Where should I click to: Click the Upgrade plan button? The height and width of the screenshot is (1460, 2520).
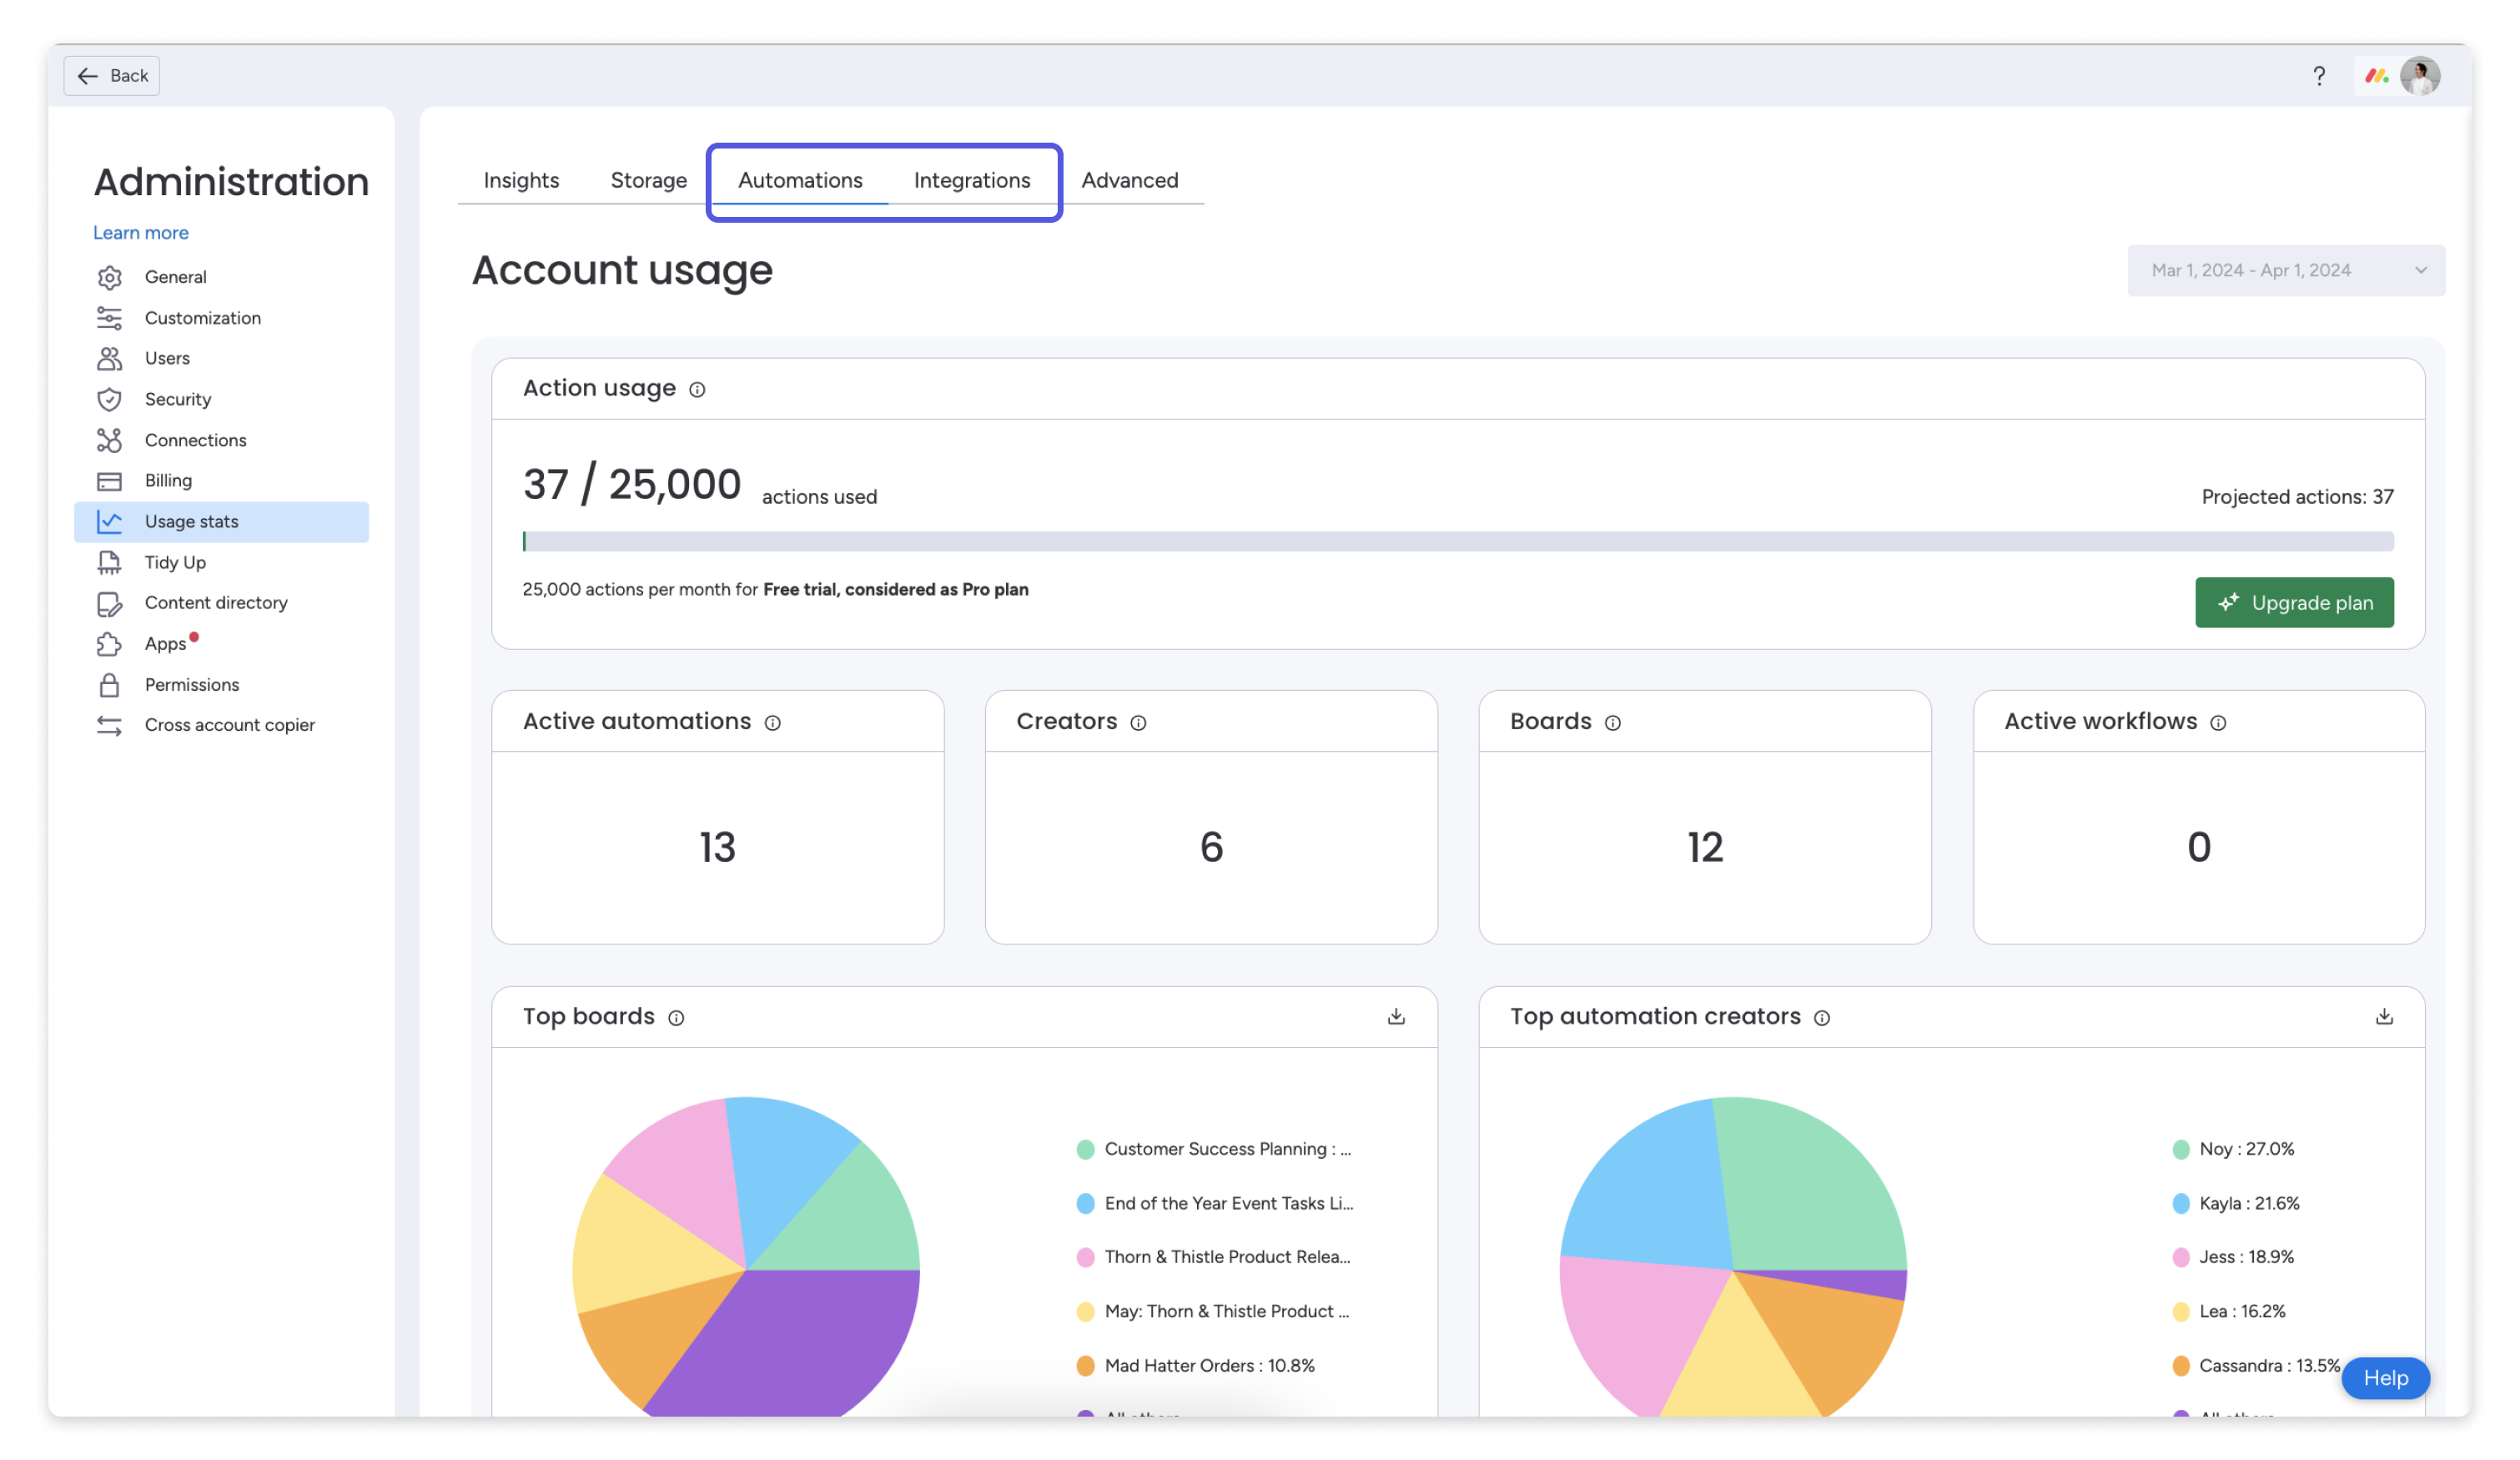point(2294,602)
